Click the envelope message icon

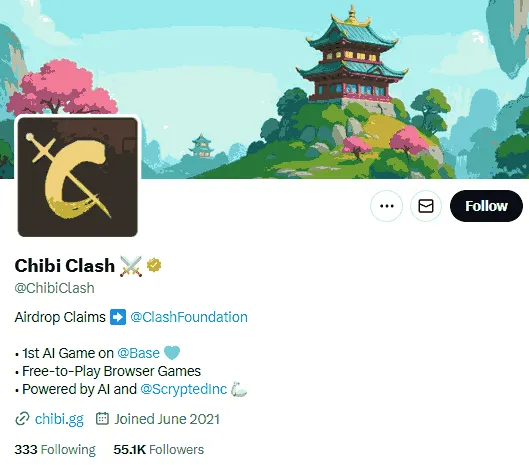pos(426,206)
